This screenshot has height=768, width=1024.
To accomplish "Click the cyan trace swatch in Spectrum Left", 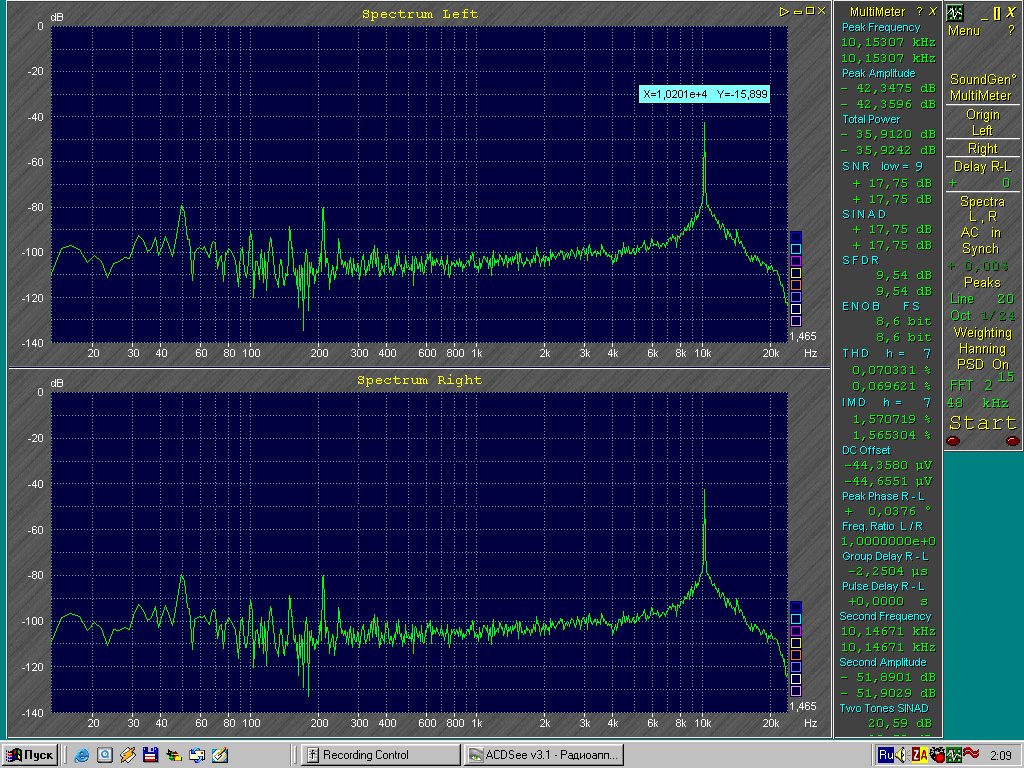I will pos(796,249).
